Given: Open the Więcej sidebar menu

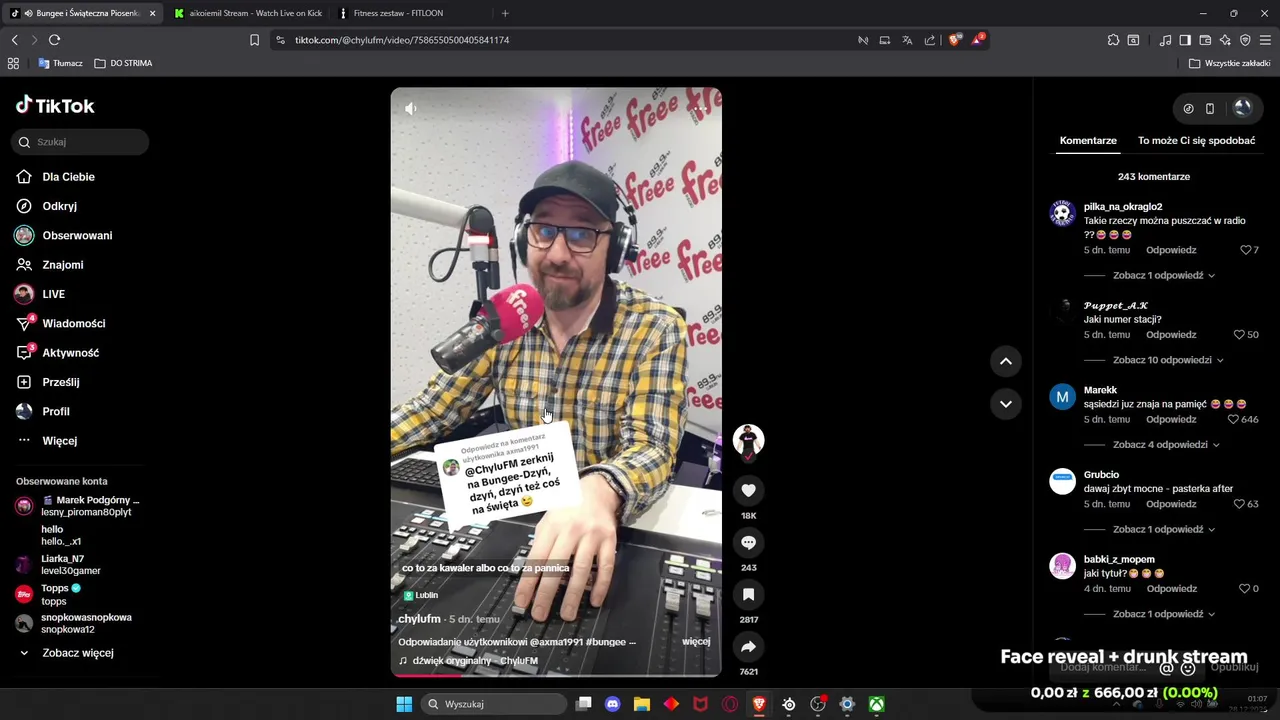Looking at the screenshot, I should (x=59, y=441).
